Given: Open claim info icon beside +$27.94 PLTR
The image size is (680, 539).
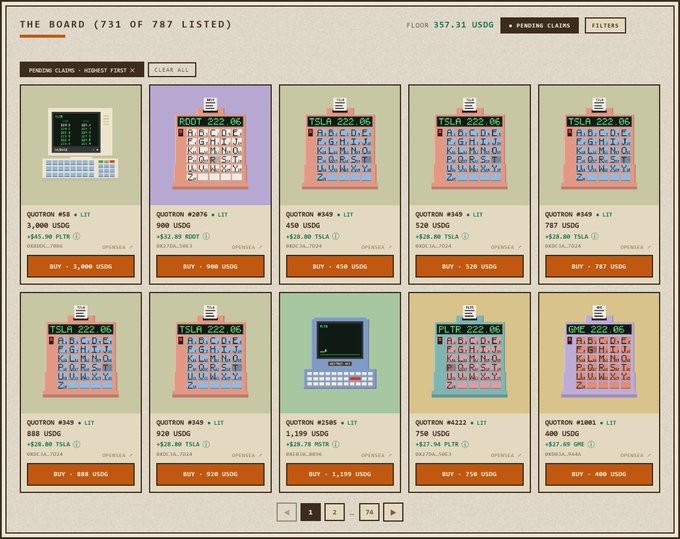Looking at the screenshot, I should [x=465, y=444].
